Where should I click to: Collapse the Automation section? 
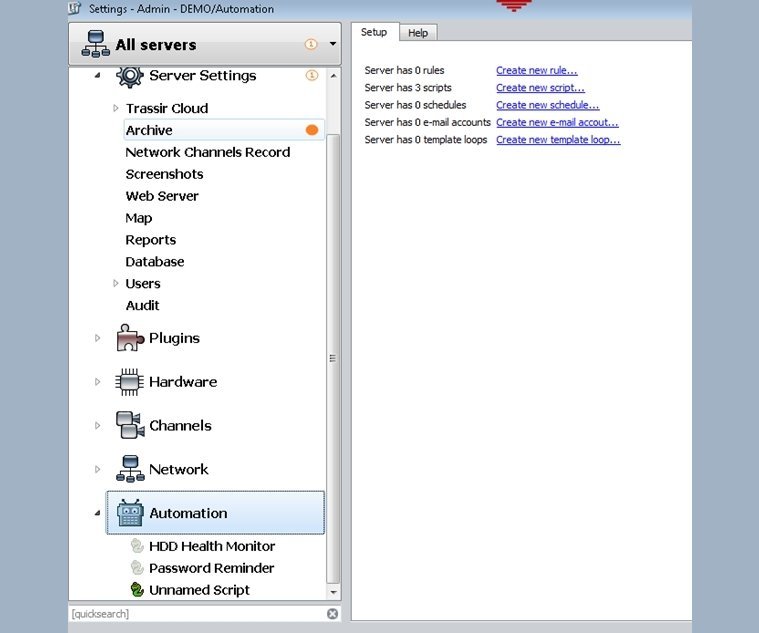[x=97, y=513]
